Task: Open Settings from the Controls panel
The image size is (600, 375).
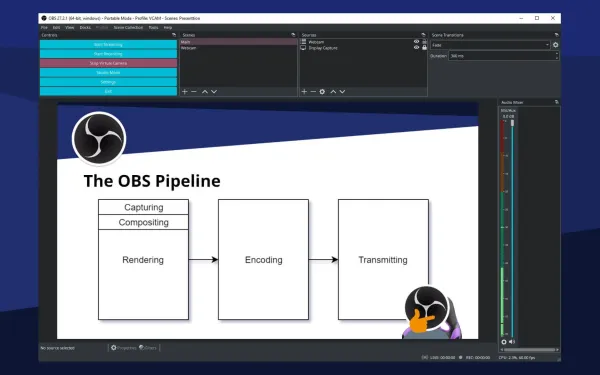Action: [108, 82]
